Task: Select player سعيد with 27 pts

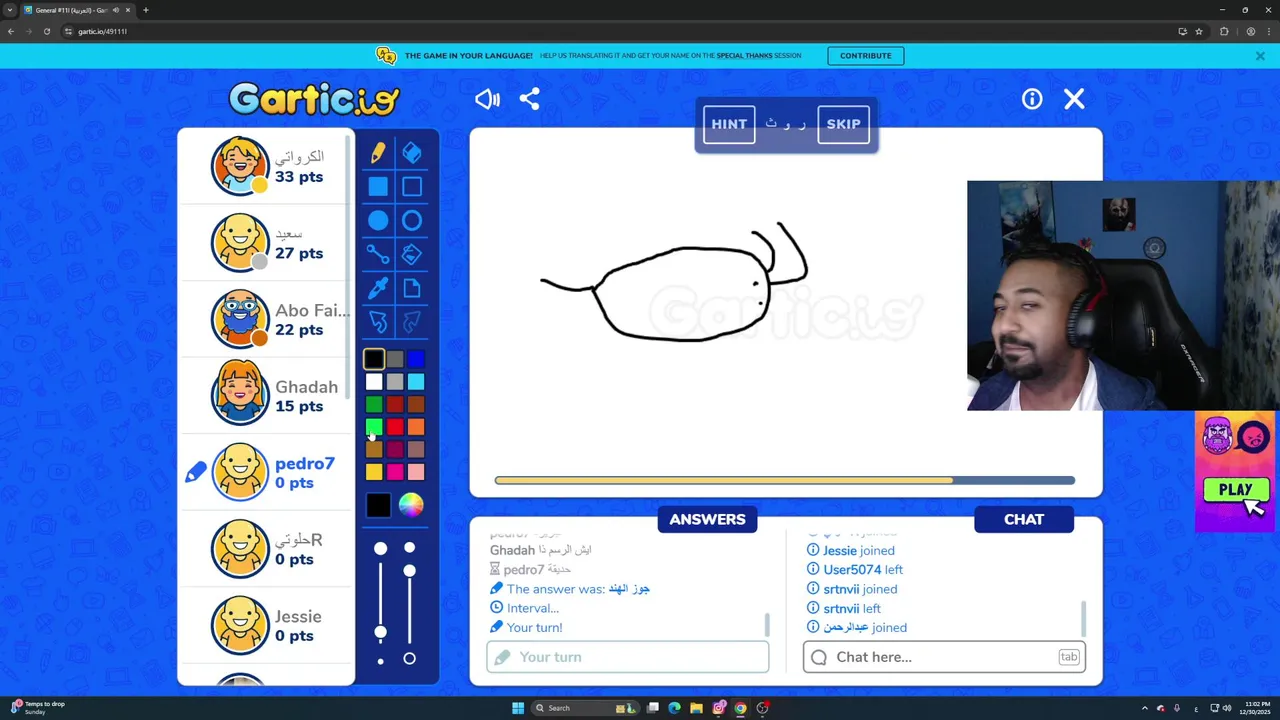Action: [x=266, y=243]
